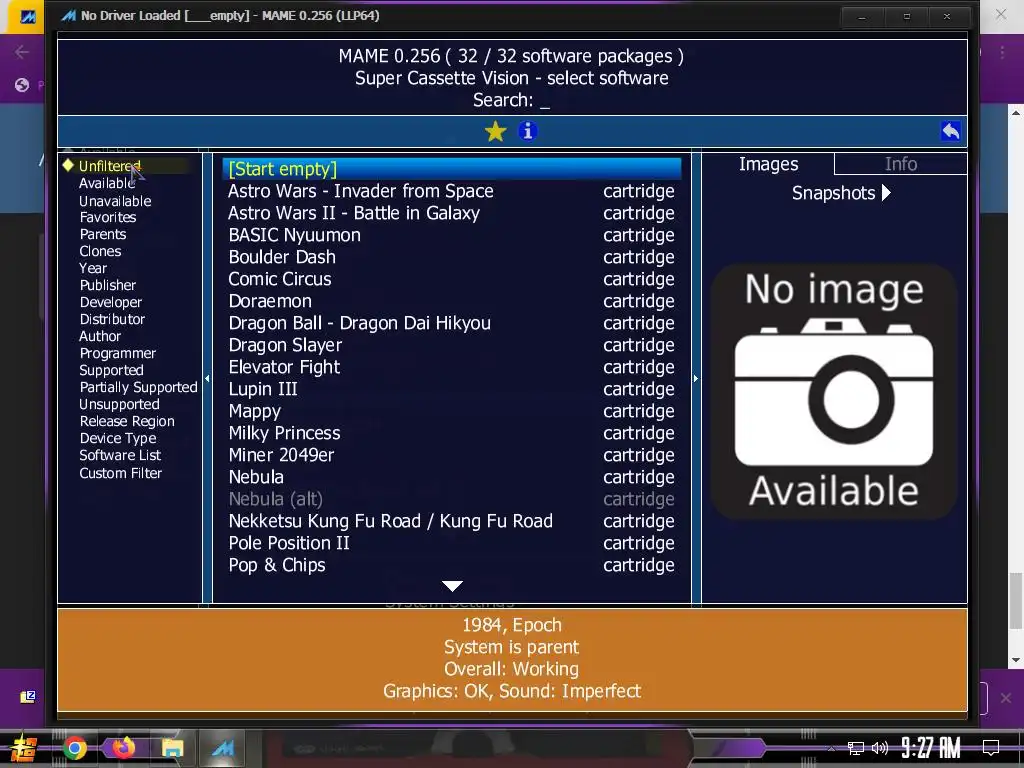The image size is (1024, 768).
Task: Filter by Software List
Action: (120, 455)
